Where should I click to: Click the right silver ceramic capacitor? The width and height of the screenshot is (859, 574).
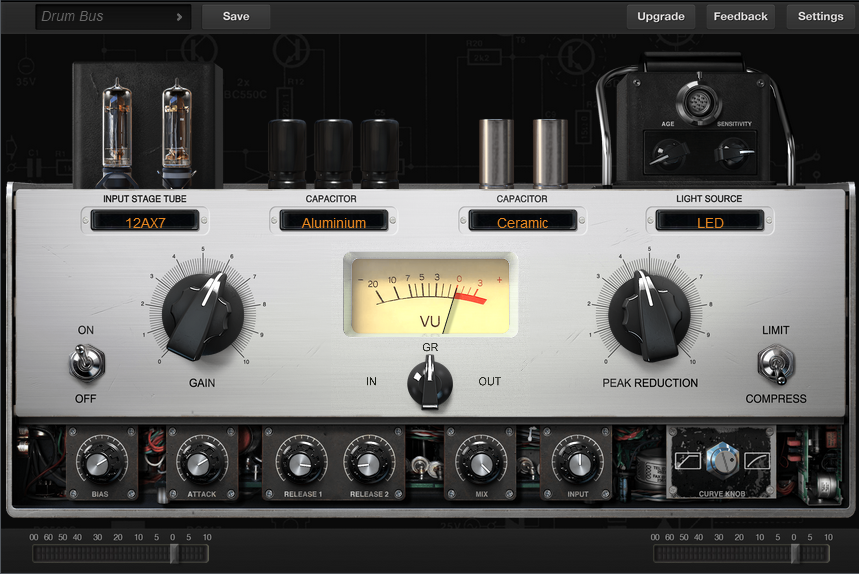tap(550, 153)
